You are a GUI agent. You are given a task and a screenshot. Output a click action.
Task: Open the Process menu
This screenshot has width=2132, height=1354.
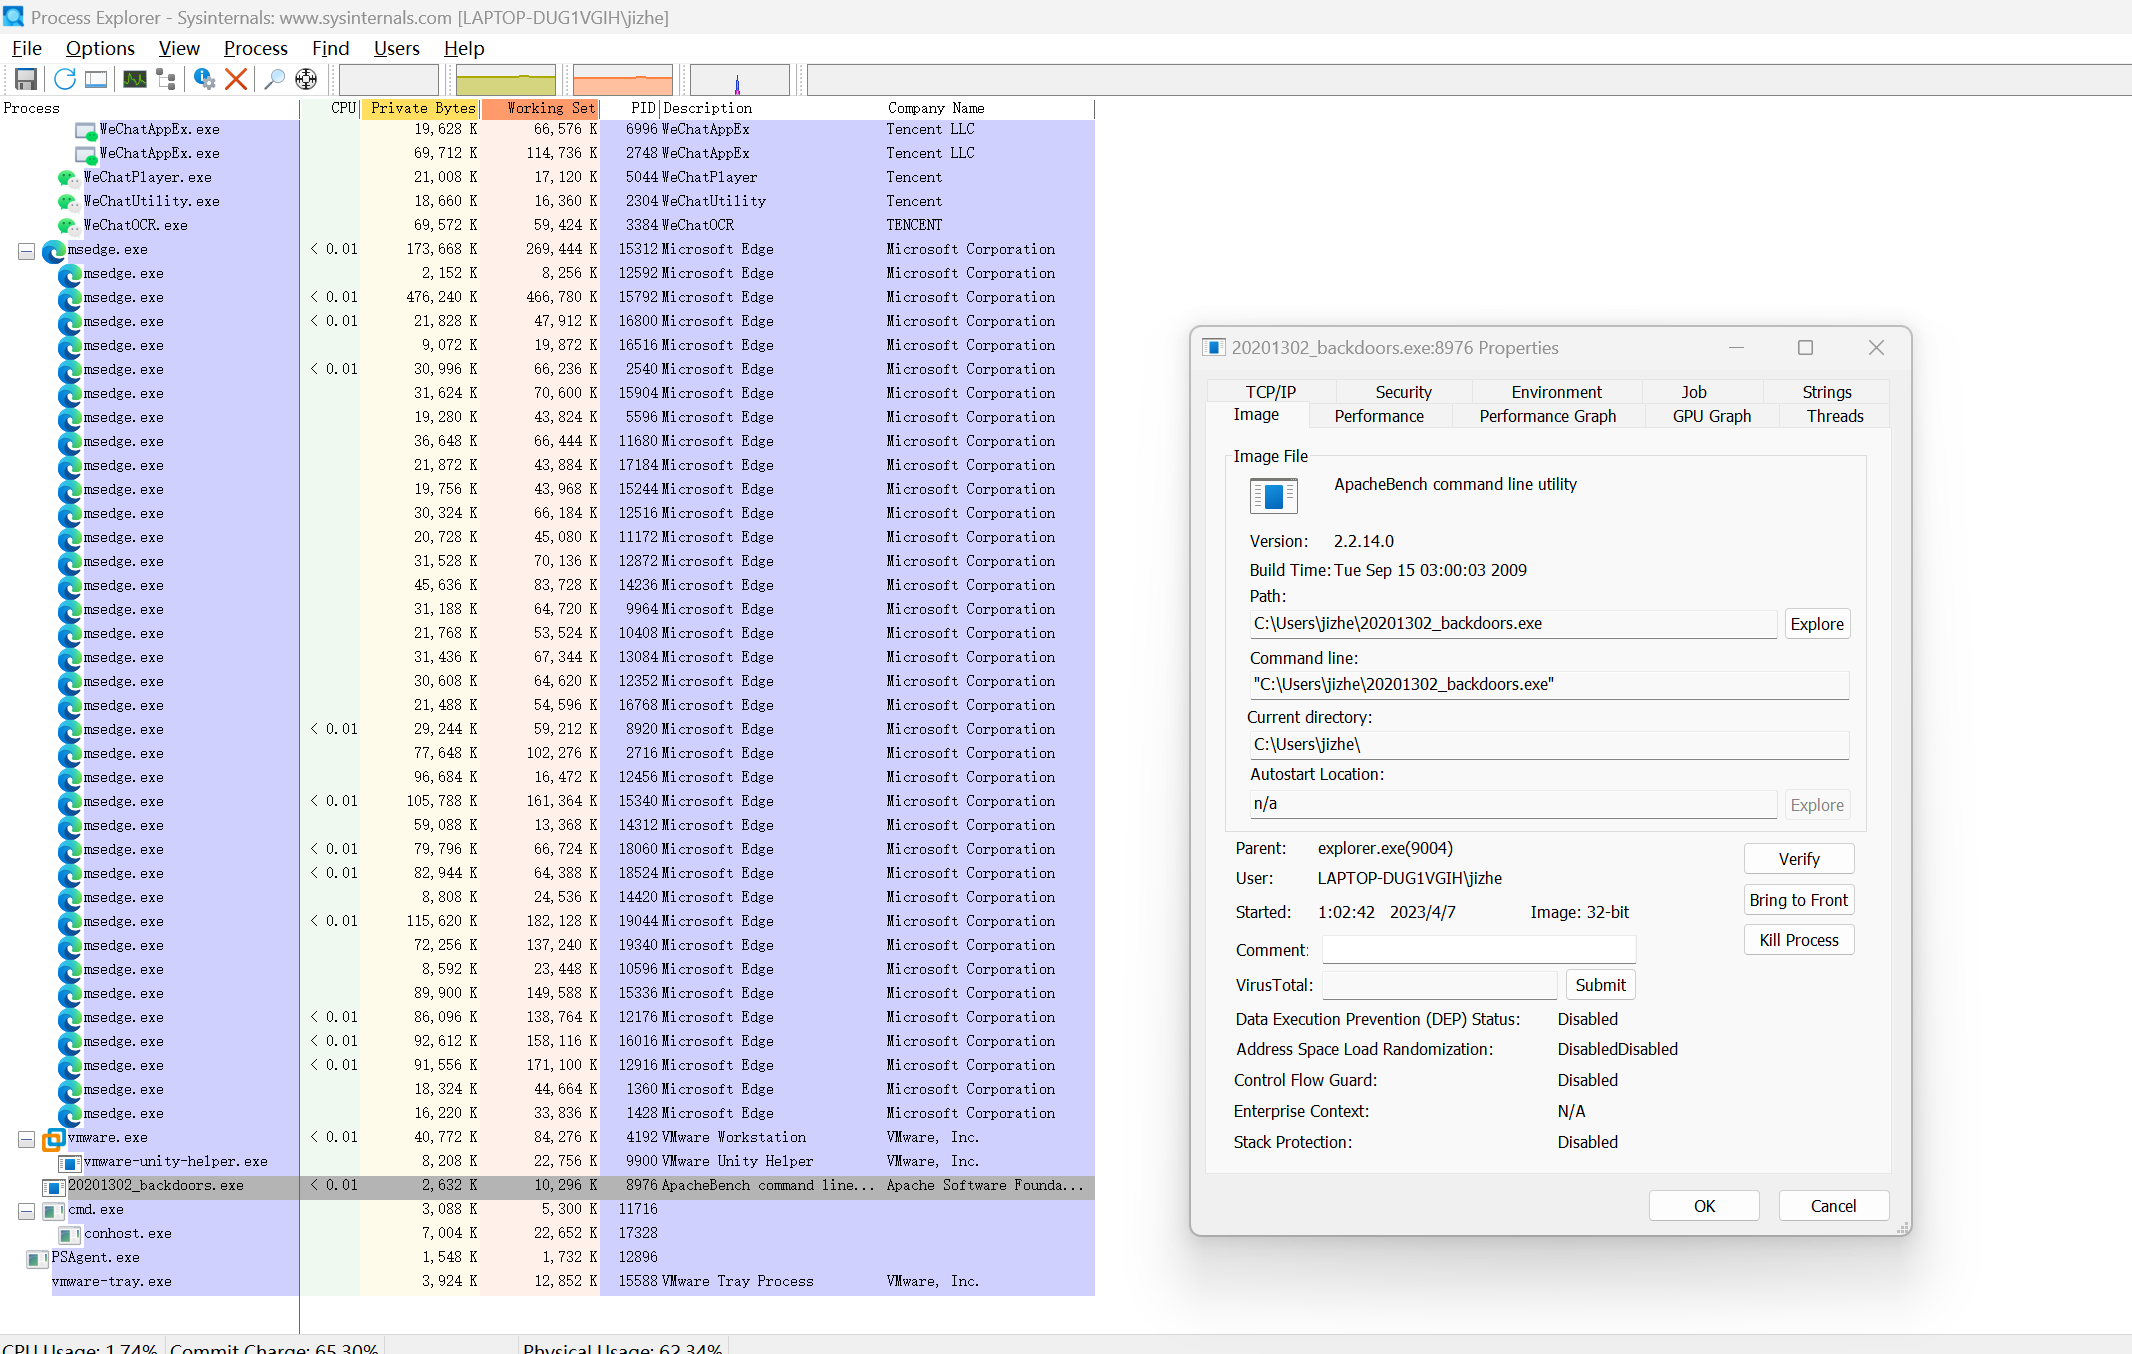tap(256, 48)
